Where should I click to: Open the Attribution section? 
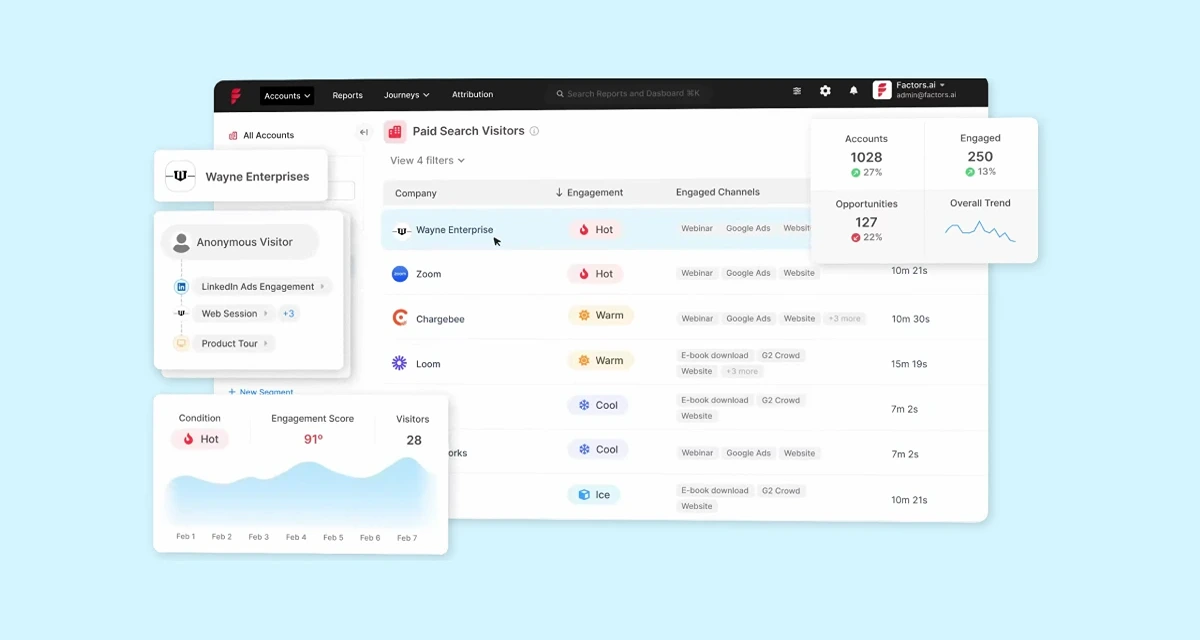[x=472, y=95]
